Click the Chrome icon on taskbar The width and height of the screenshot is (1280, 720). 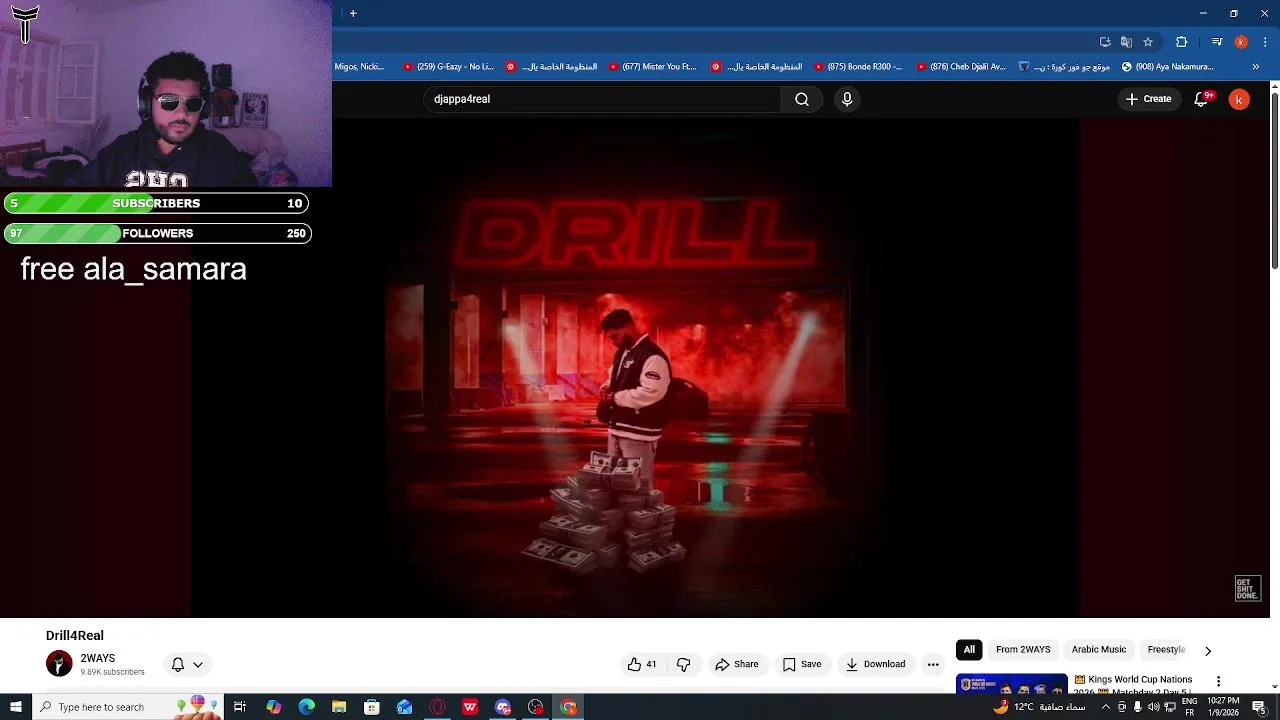[x=568, y=707]
